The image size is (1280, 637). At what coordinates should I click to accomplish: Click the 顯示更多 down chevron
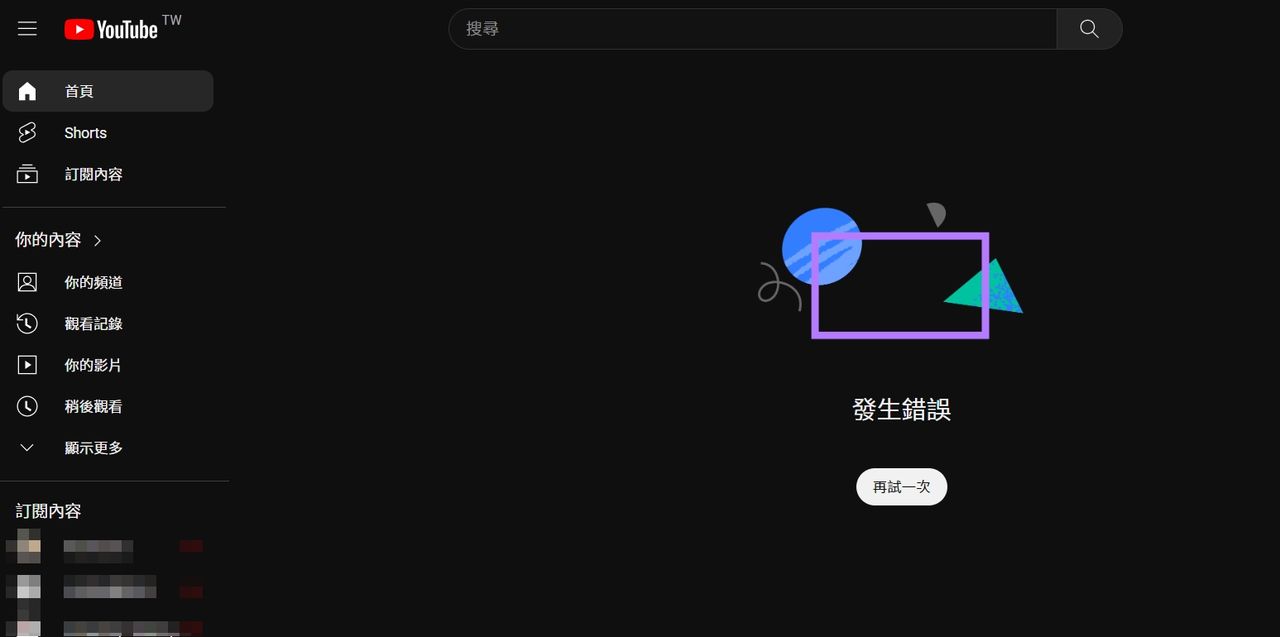pyautogui.click(x=27, y=448)
